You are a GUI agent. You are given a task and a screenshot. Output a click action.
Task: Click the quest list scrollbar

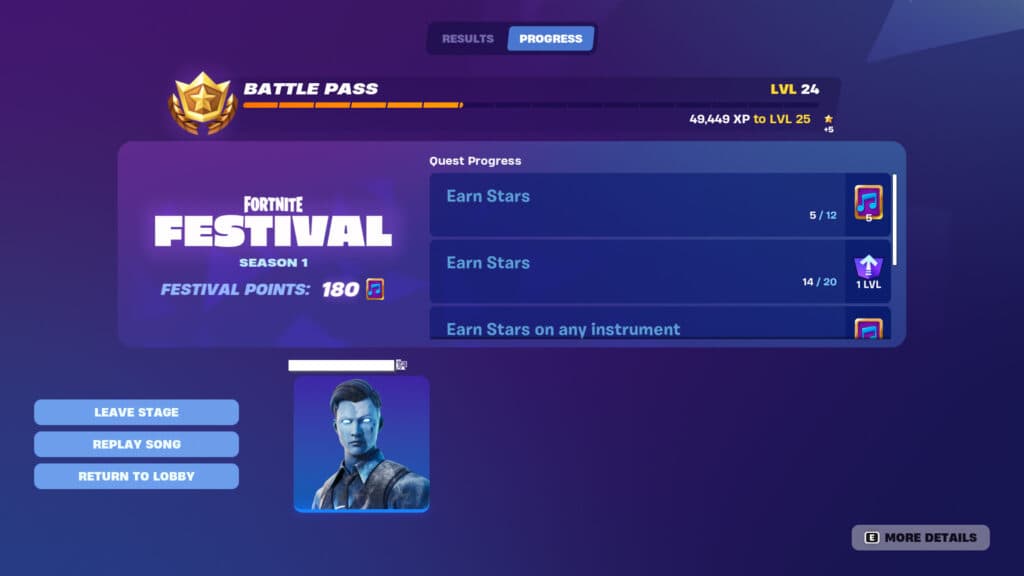pos(894,219)
